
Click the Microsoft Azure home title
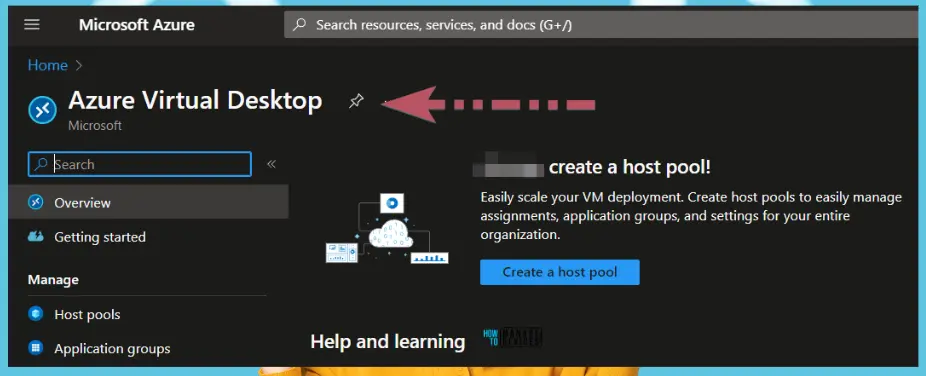coord(136,25)
